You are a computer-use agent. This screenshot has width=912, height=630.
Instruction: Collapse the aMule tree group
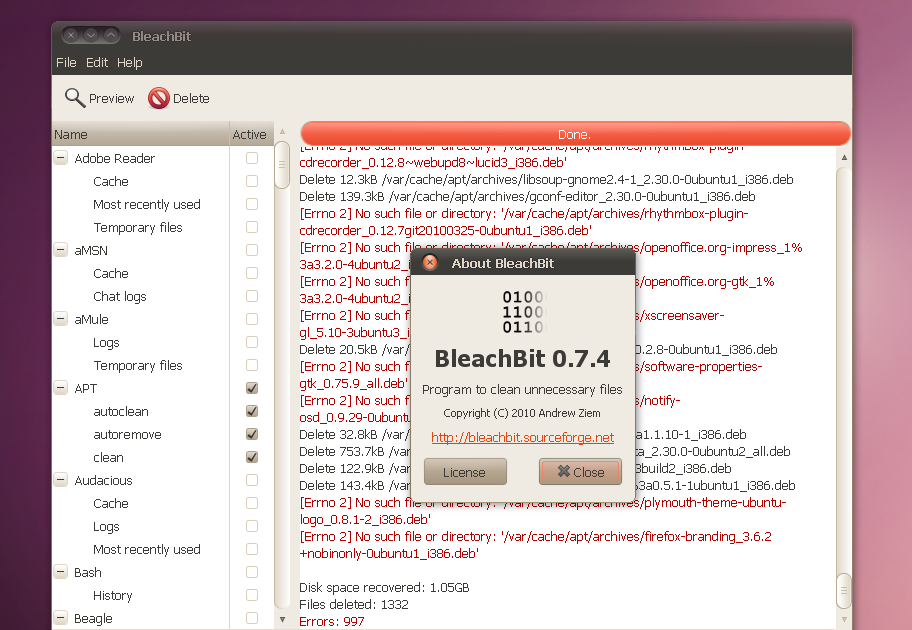(61, 319)
